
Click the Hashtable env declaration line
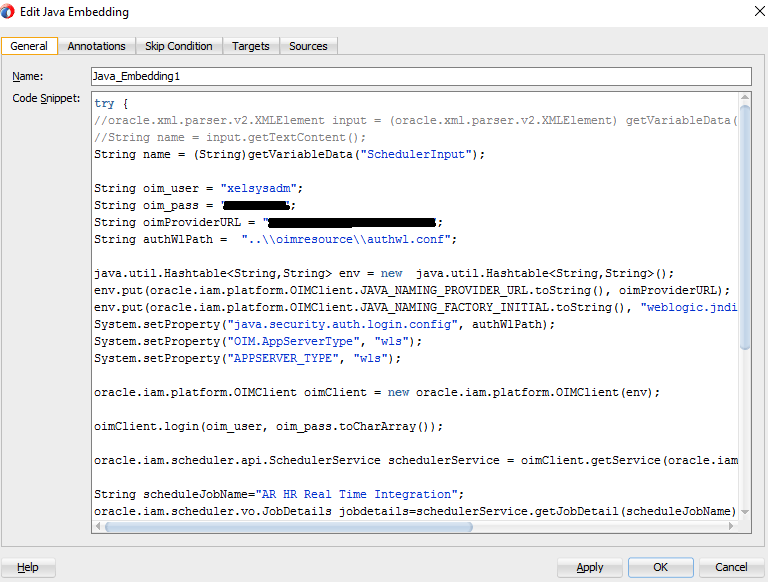pos(384,273)
